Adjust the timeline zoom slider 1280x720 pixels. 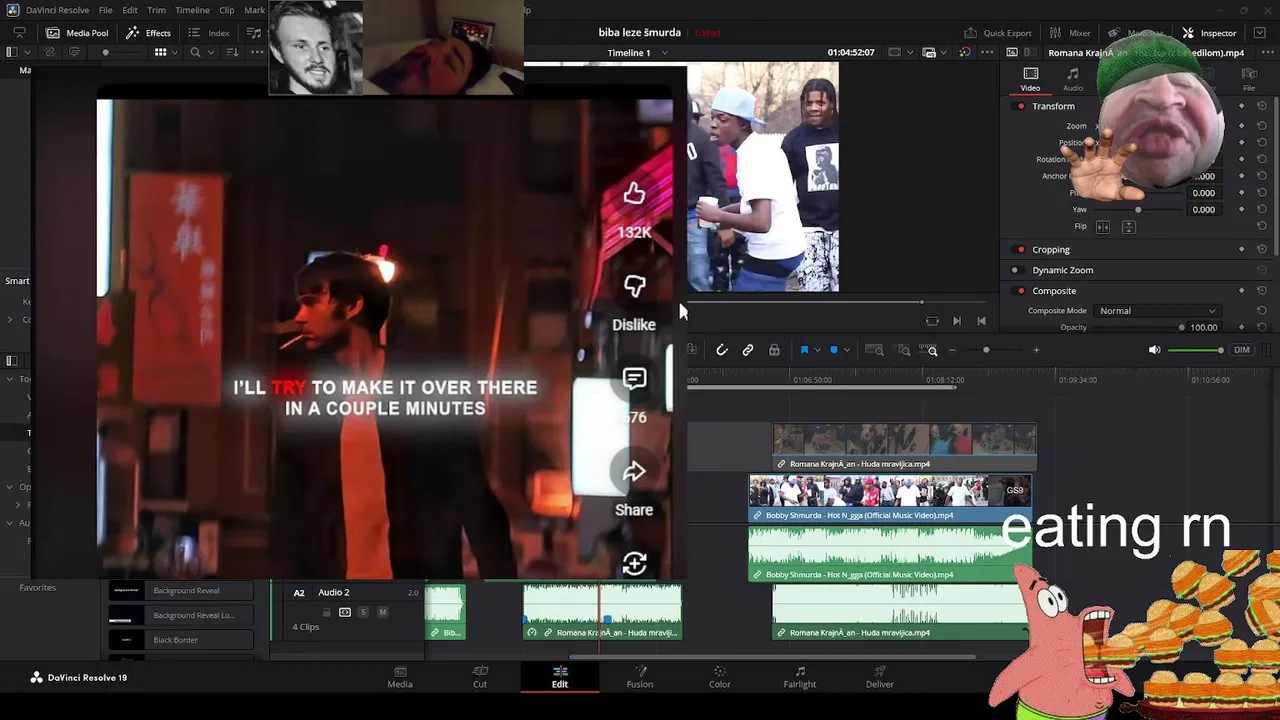click(x=987, y=350)
